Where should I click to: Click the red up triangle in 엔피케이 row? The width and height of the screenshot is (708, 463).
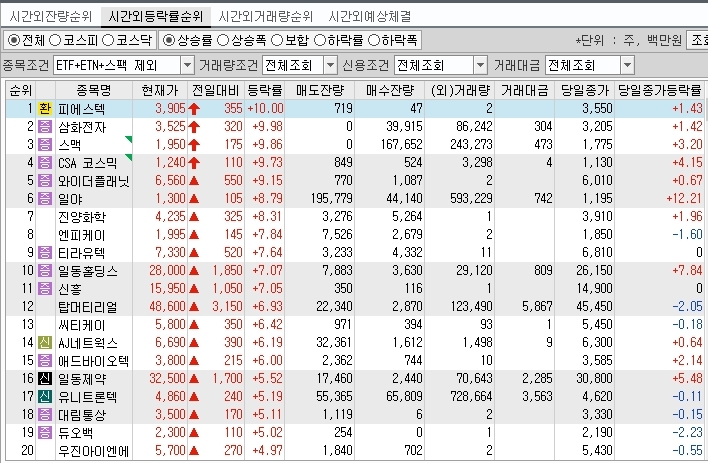pos(194,235)
